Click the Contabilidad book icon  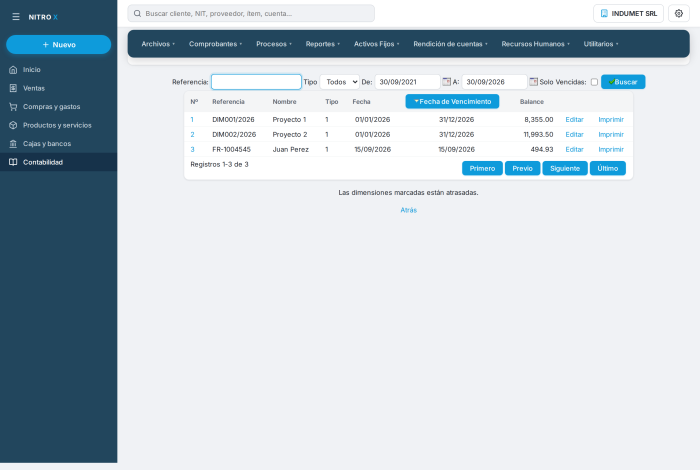13,162
